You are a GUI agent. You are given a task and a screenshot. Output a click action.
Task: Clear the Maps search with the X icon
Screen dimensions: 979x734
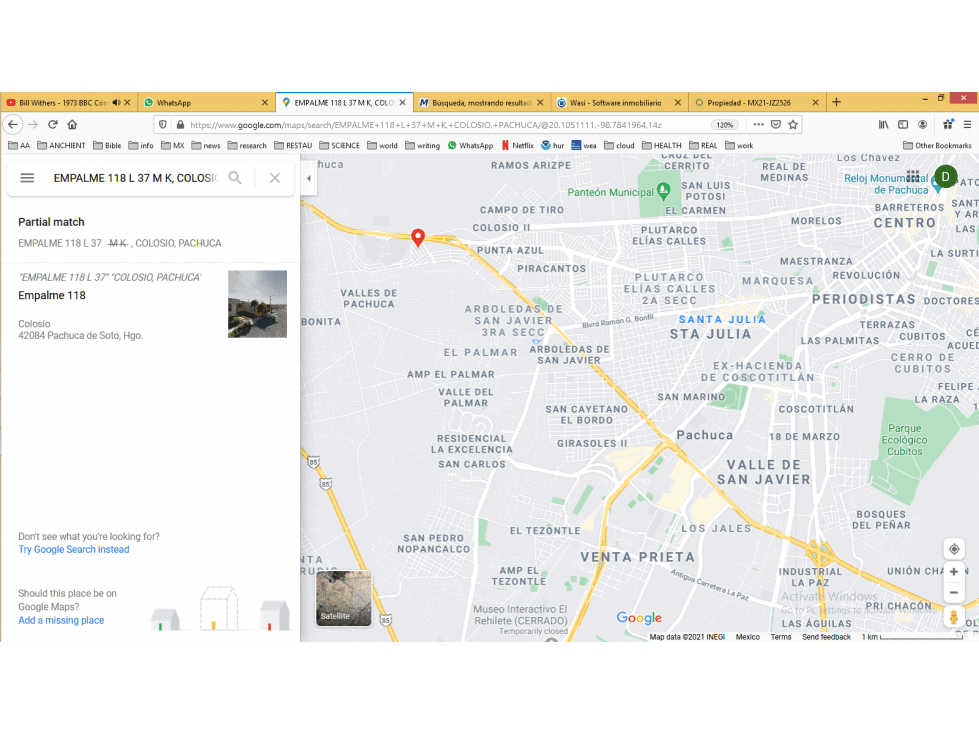point(275,178)
